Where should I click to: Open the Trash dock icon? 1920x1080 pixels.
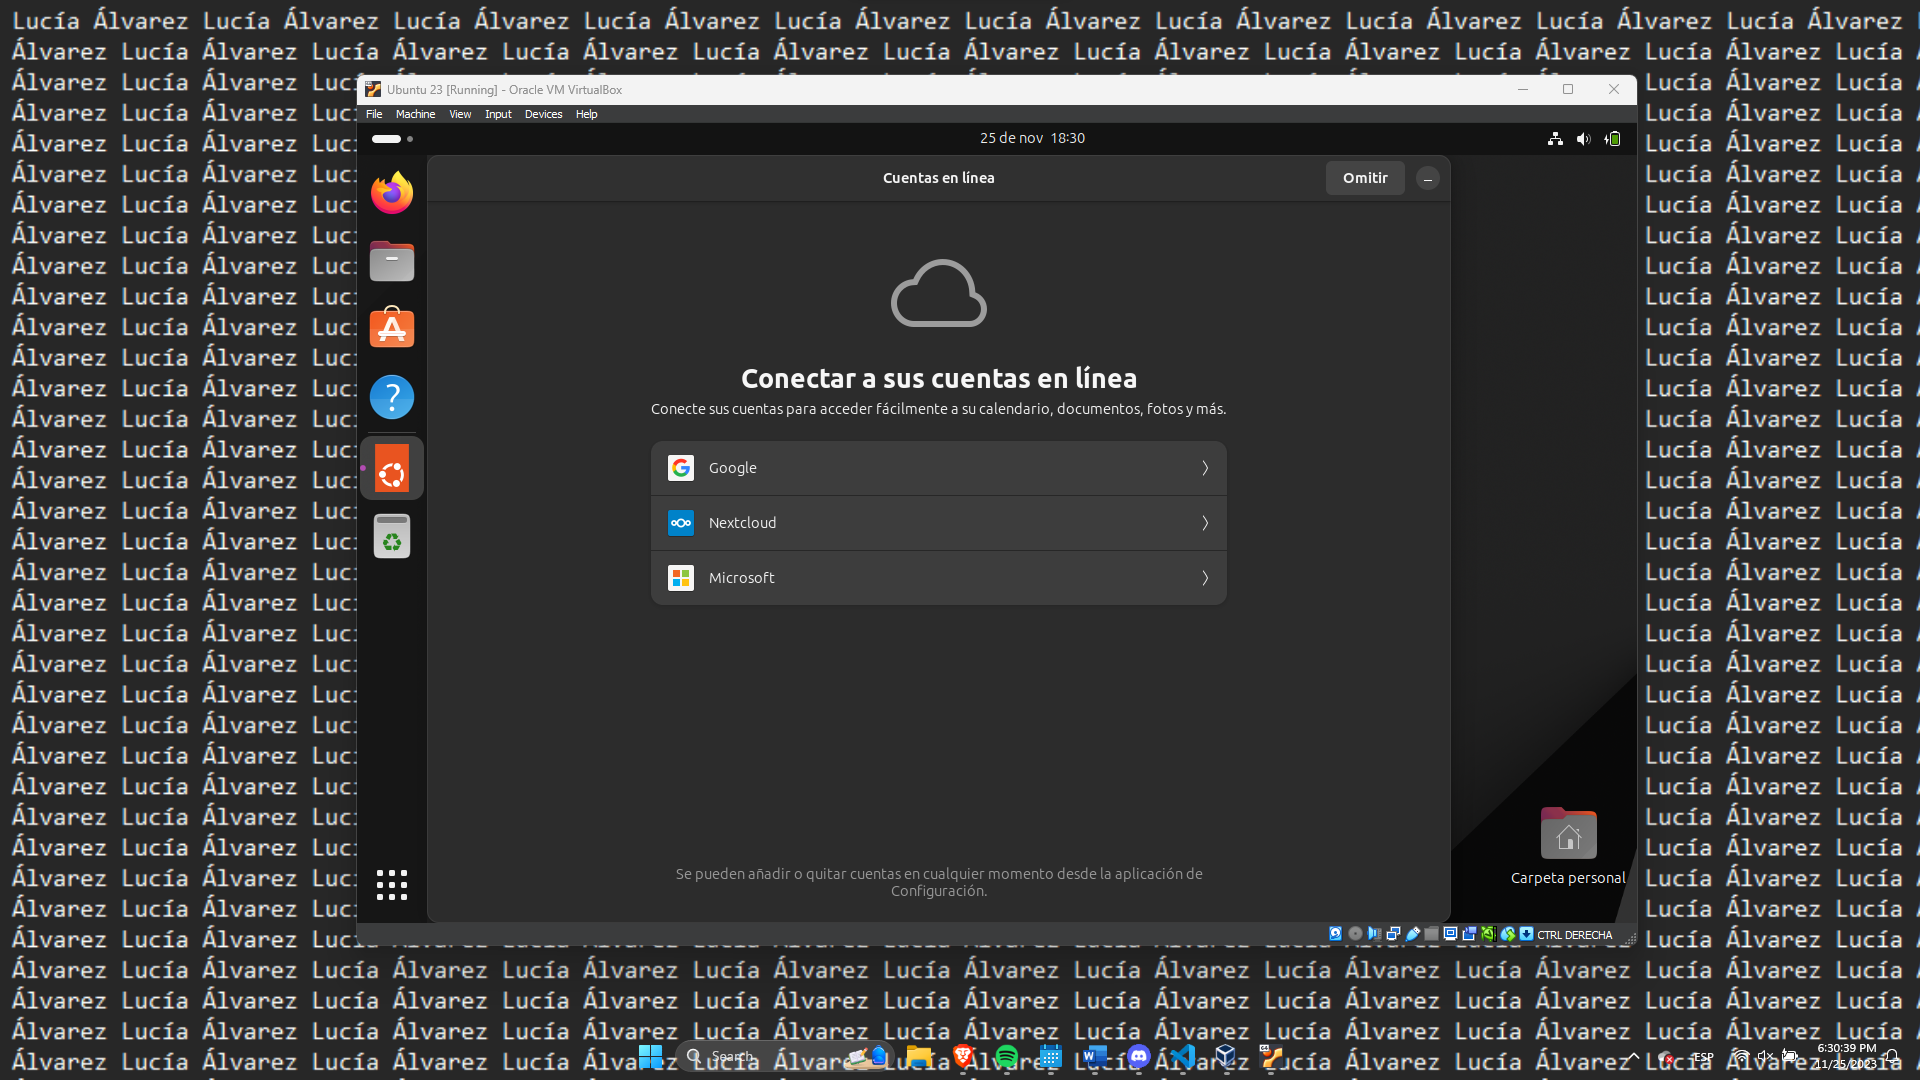[391, 536]
